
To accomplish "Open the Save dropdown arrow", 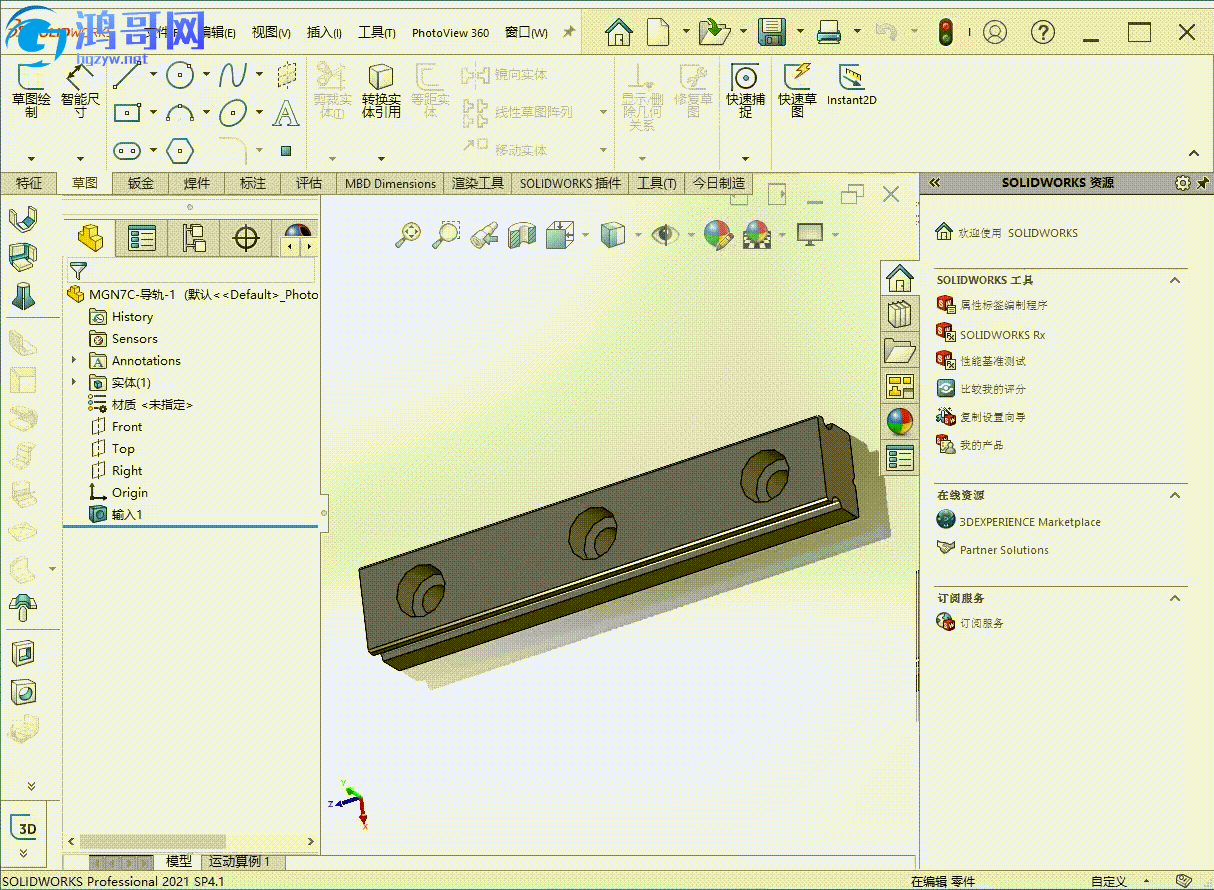I will click(800, 32).
